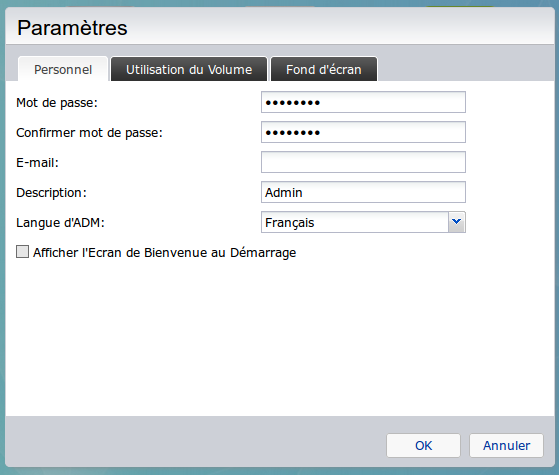
Task: Click the Langue d'ADM label
Action: pos(60,223)
